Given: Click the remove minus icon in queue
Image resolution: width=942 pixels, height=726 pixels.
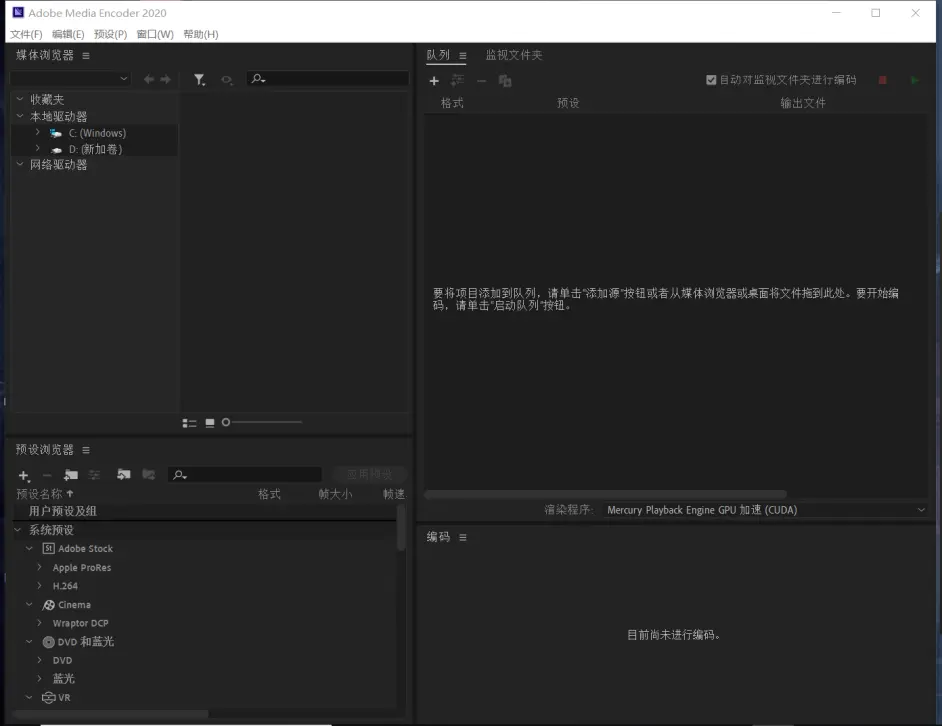Looking at the screenshot, I should point(481,81).
